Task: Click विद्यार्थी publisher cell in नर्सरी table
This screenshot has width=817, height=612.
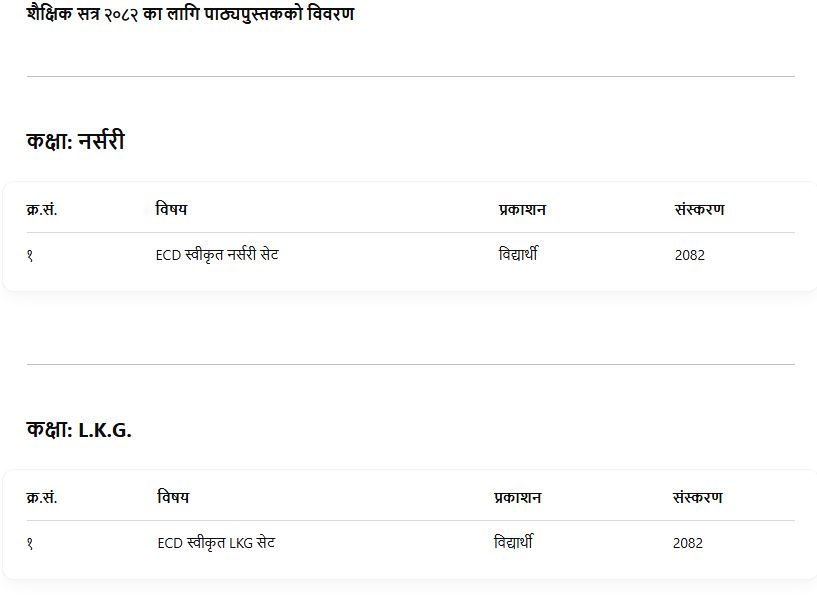Action: point(518,255)
